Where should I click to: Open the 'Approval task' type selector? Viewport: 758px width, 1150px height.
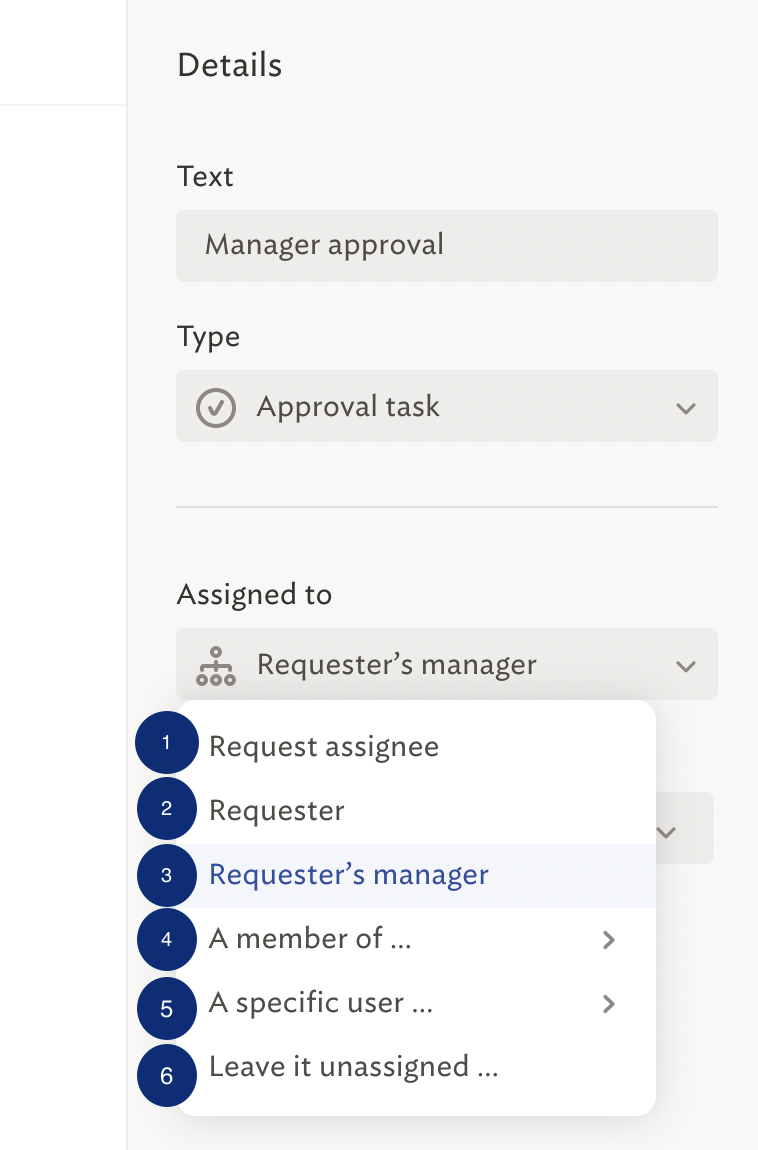446,406
